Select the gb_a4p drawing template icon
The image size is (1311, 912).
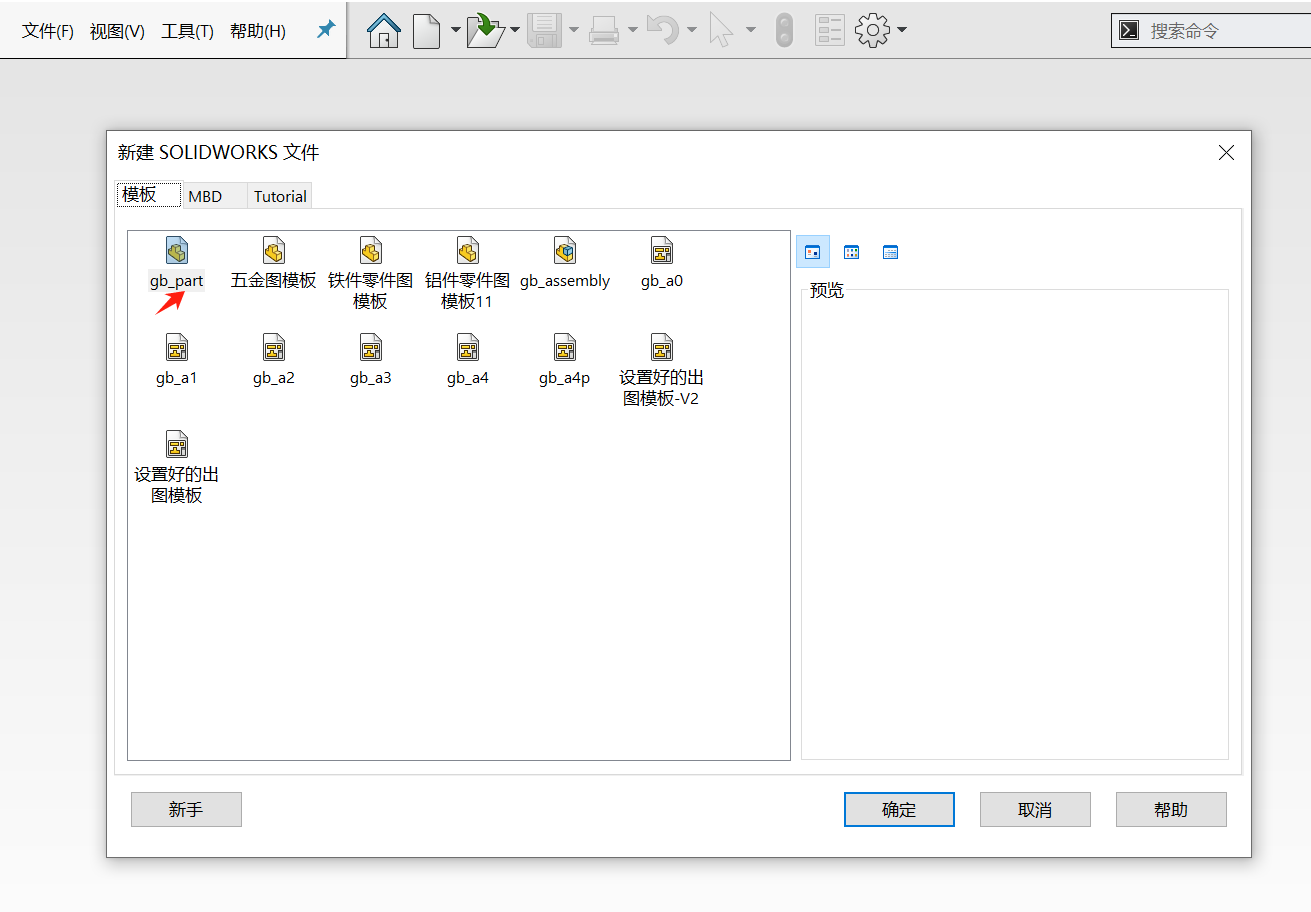click(564, 347)
